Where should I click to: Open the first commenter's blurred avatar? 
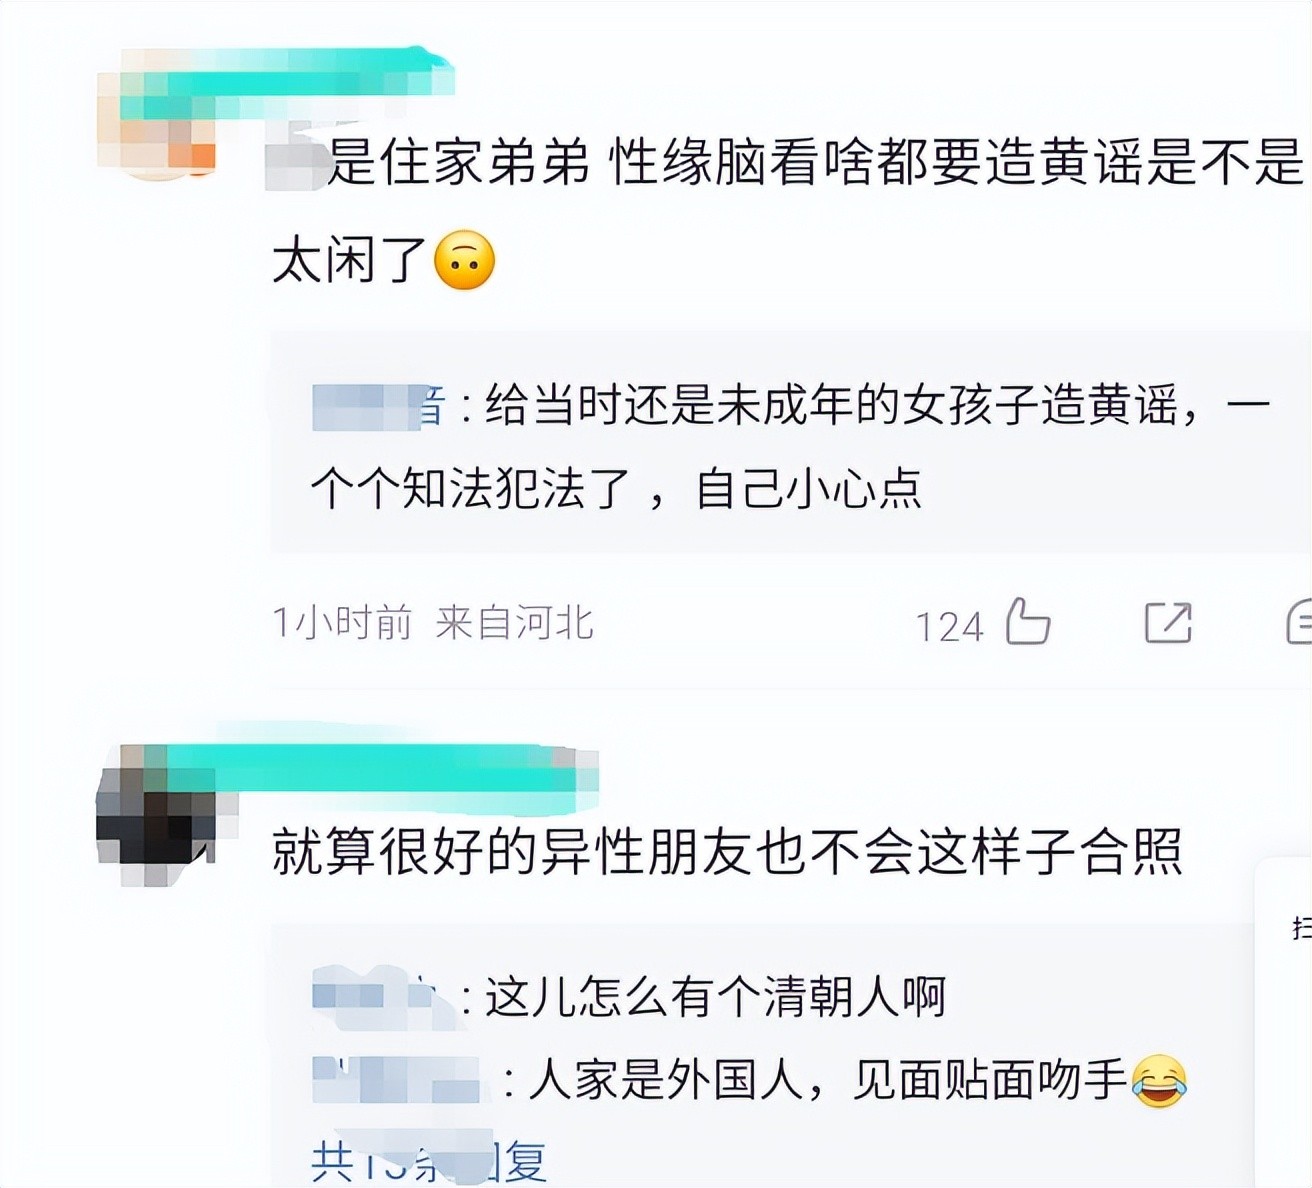[x=158, y=132]
